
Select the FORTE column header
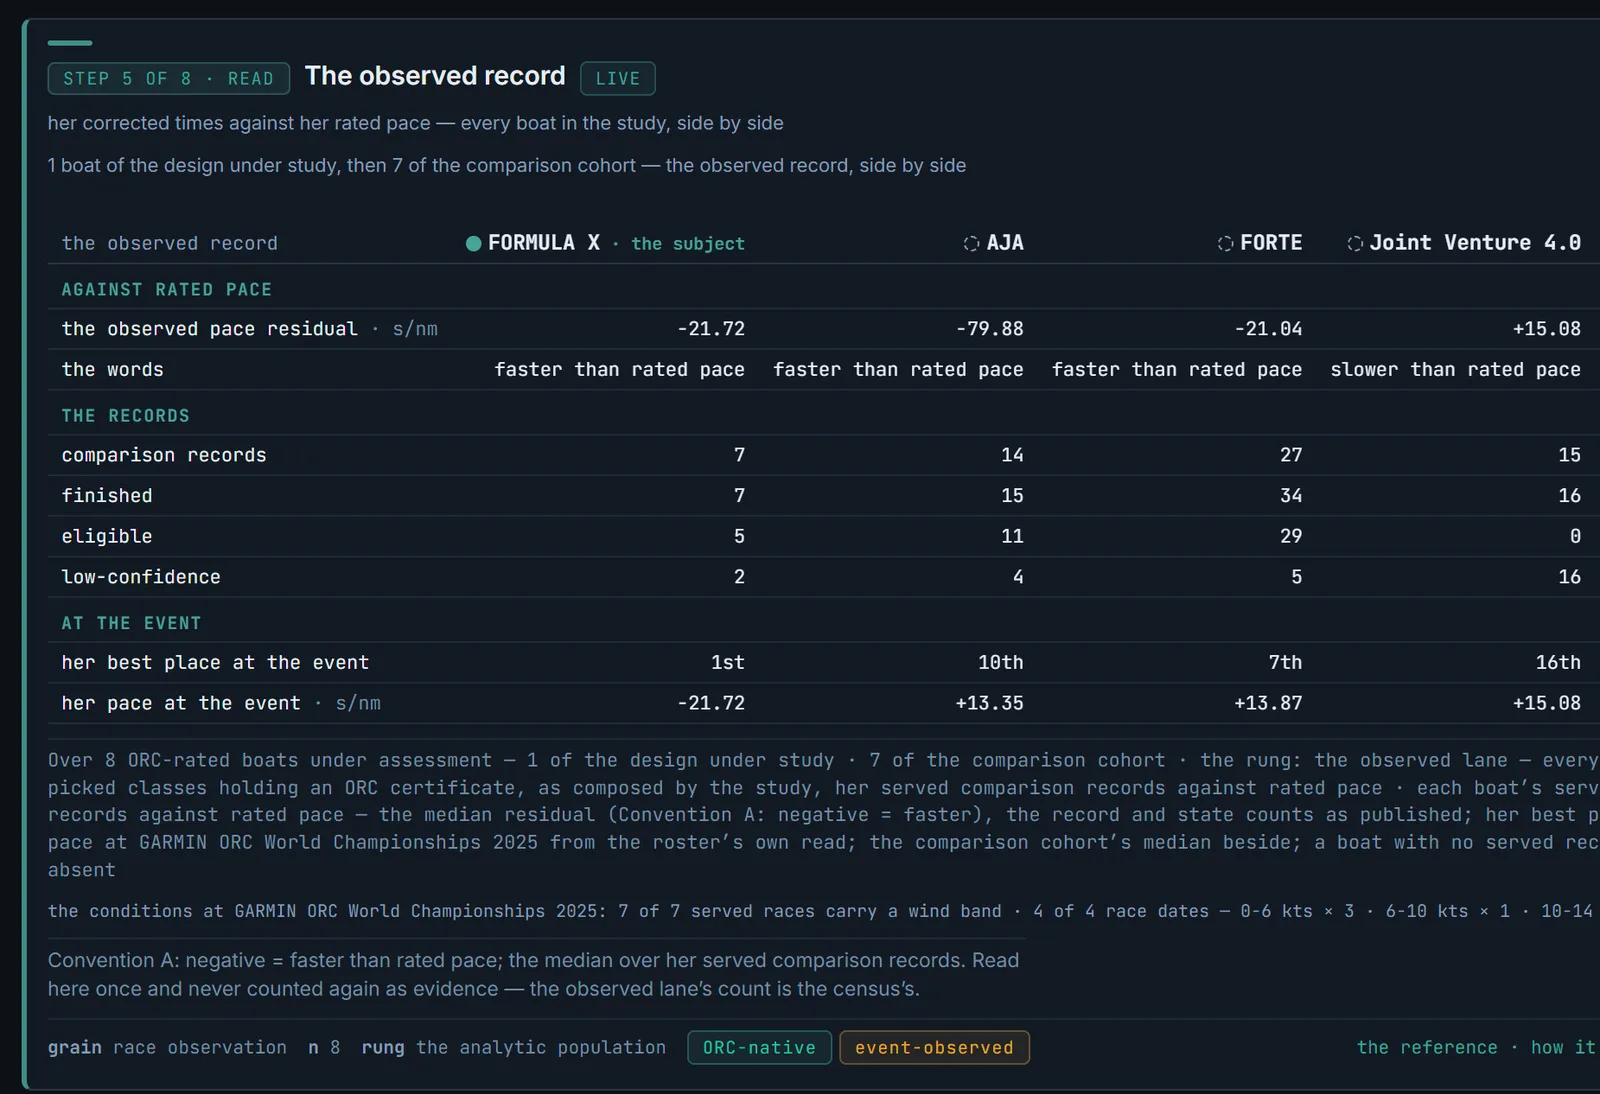(x=1260, y=243)
